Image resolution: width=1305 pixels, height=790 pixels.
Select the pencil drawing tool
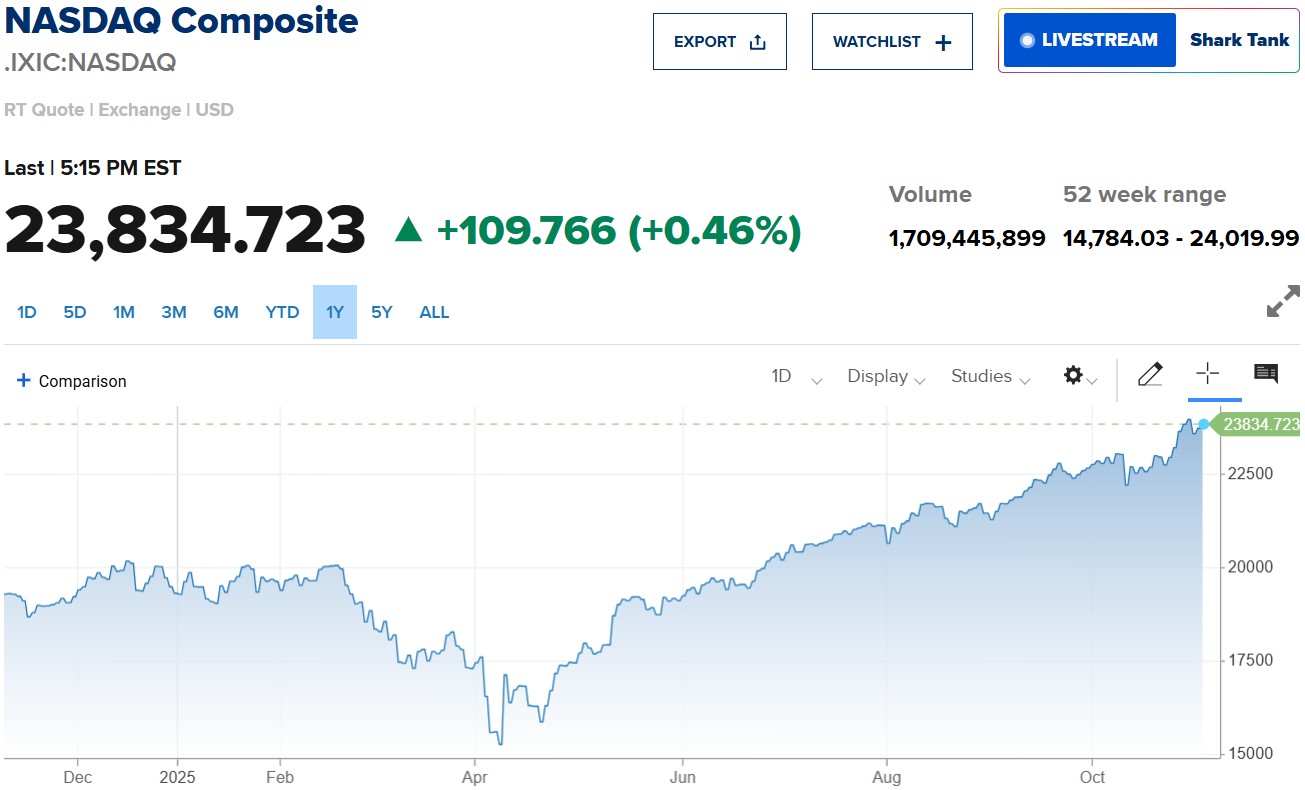[x=1150, y=375]
